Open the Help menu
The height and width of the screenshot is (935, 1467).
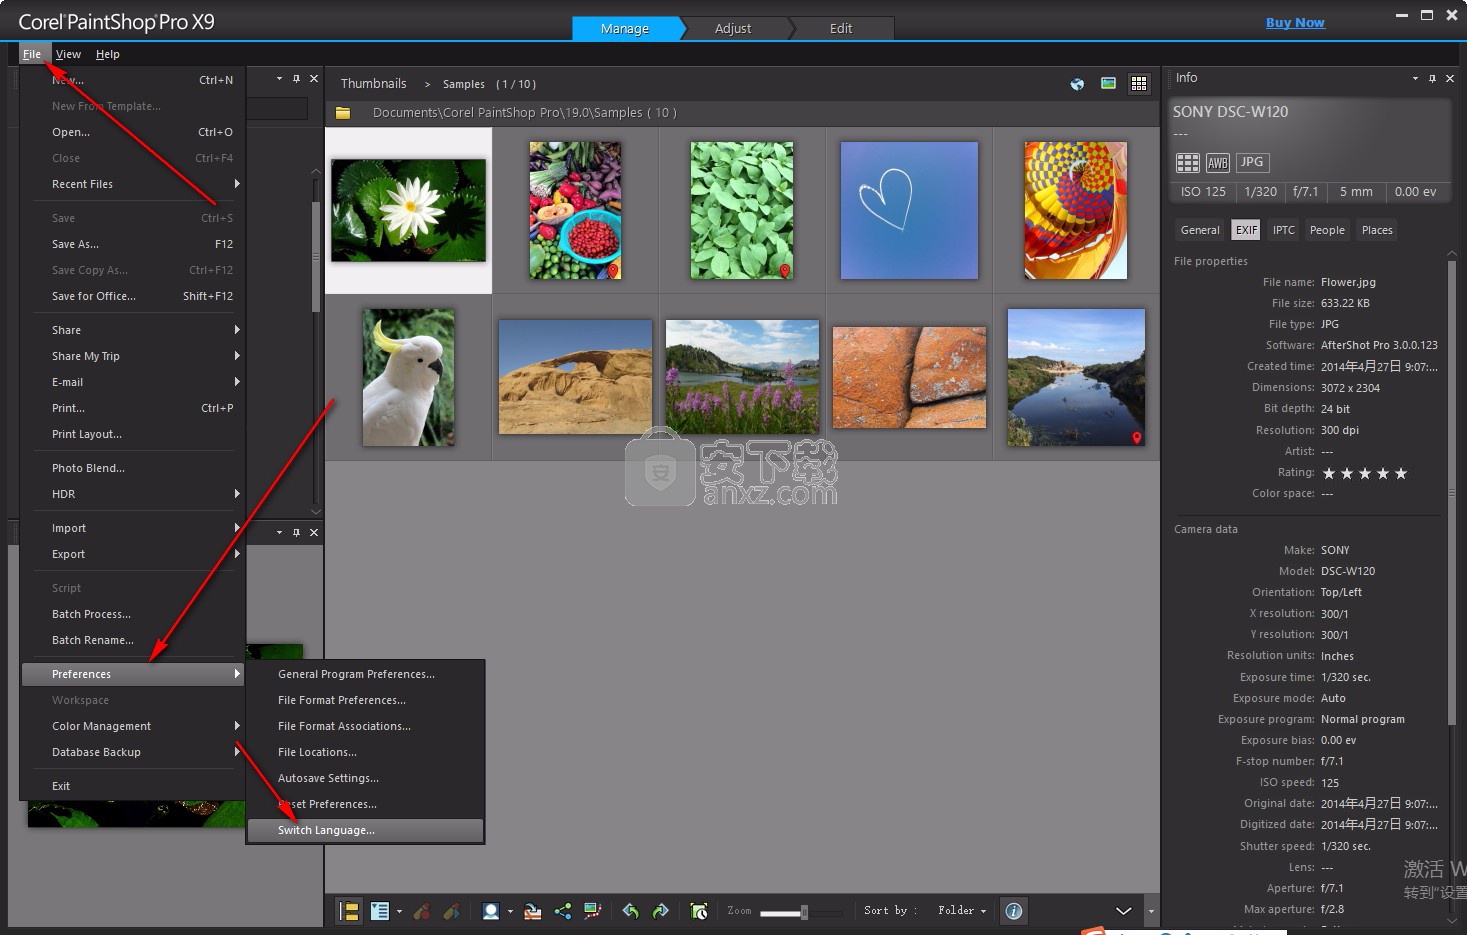point(107,54)
